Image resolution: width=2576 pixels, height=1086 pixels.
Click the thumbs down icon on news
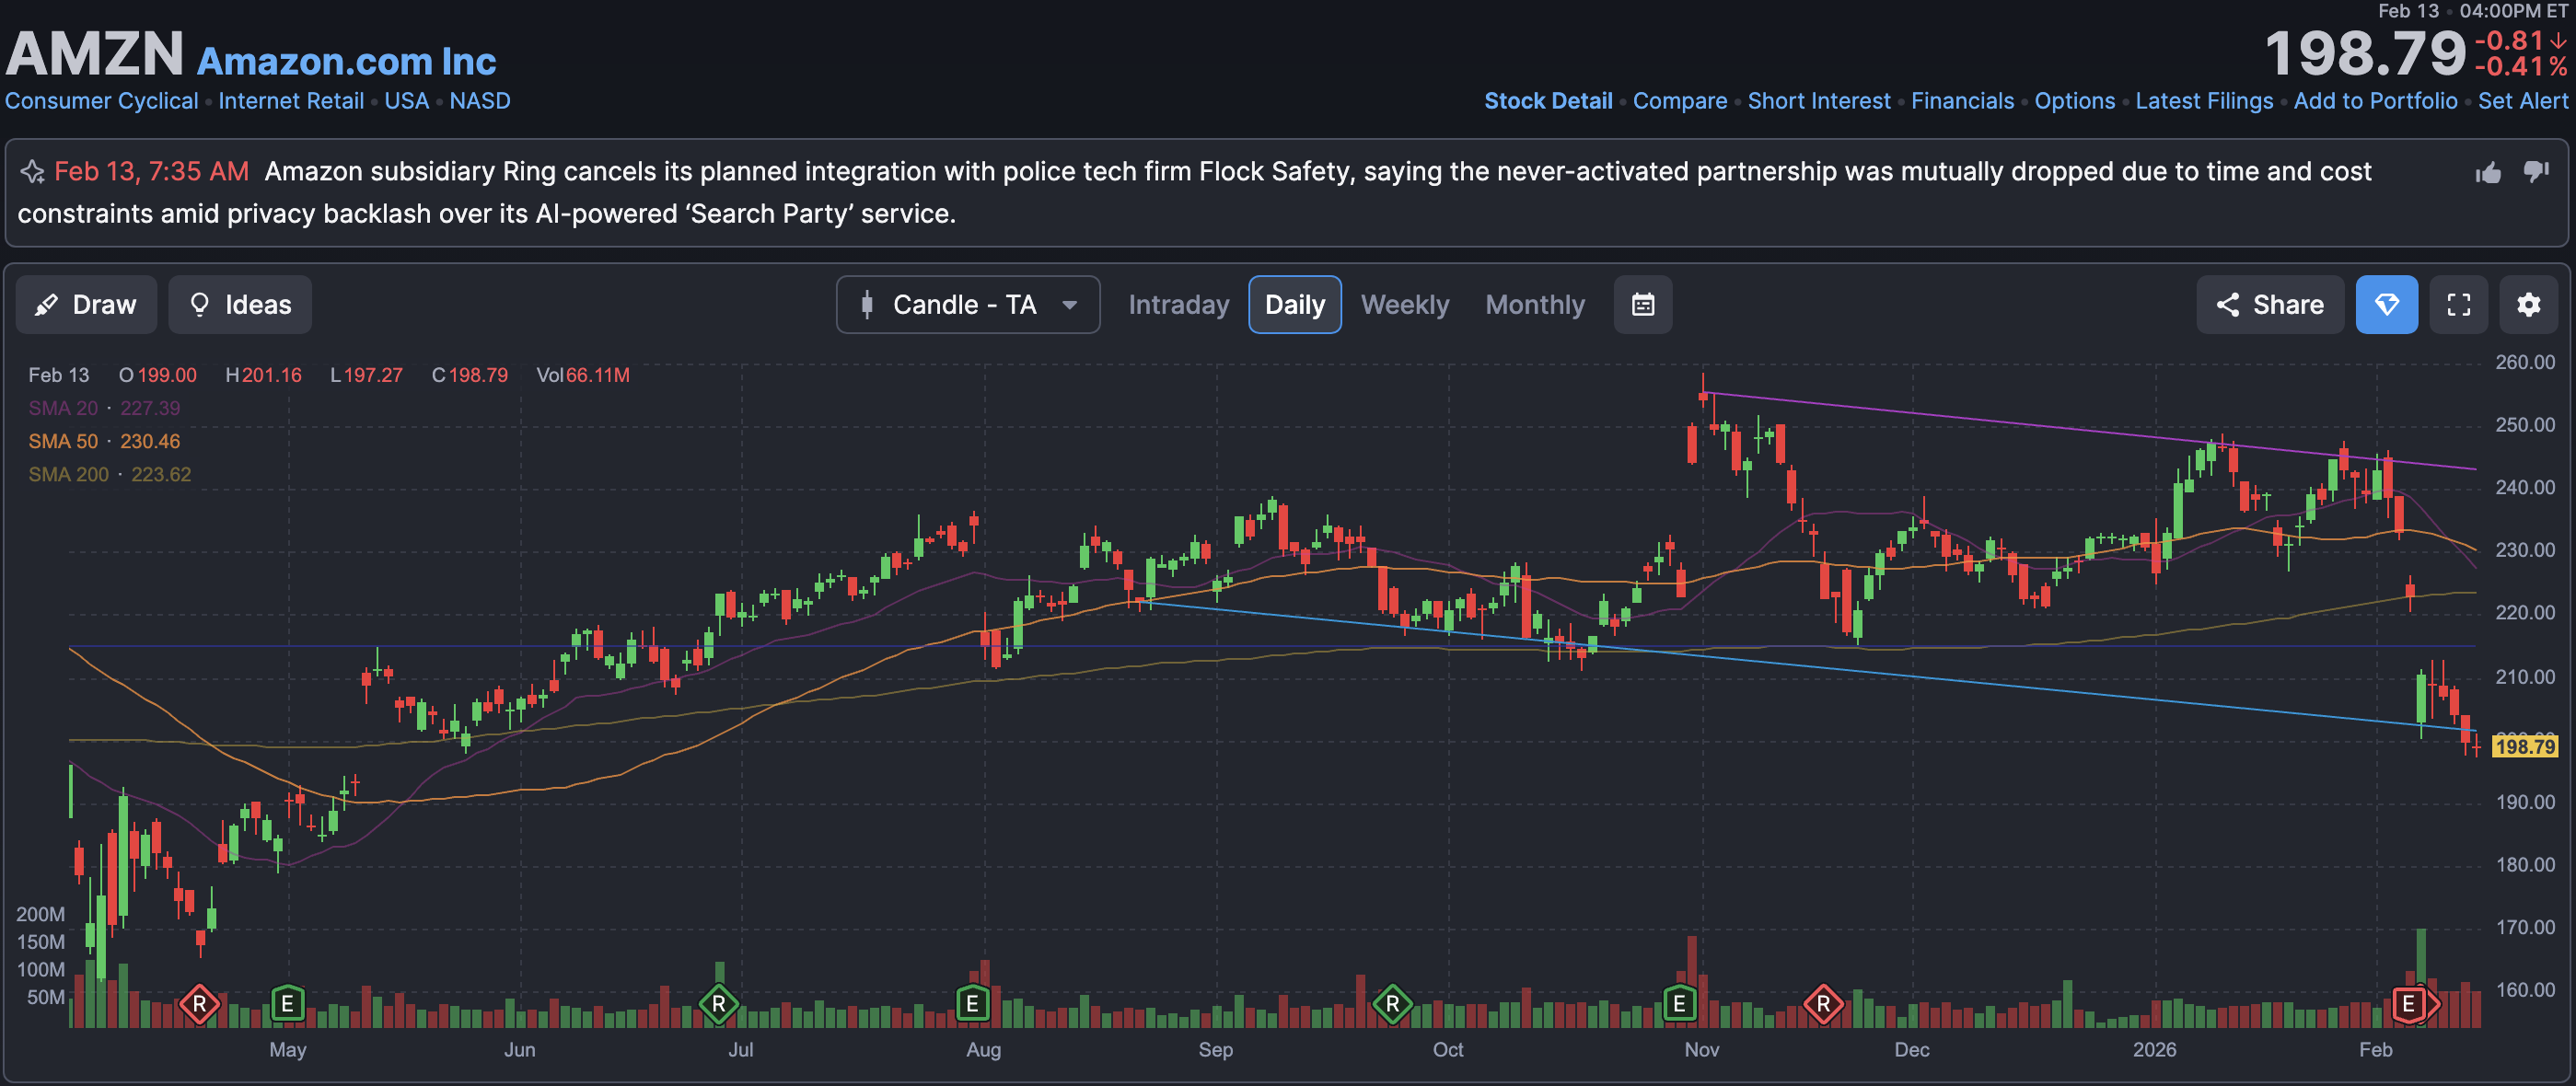(x=2536, y=171)
